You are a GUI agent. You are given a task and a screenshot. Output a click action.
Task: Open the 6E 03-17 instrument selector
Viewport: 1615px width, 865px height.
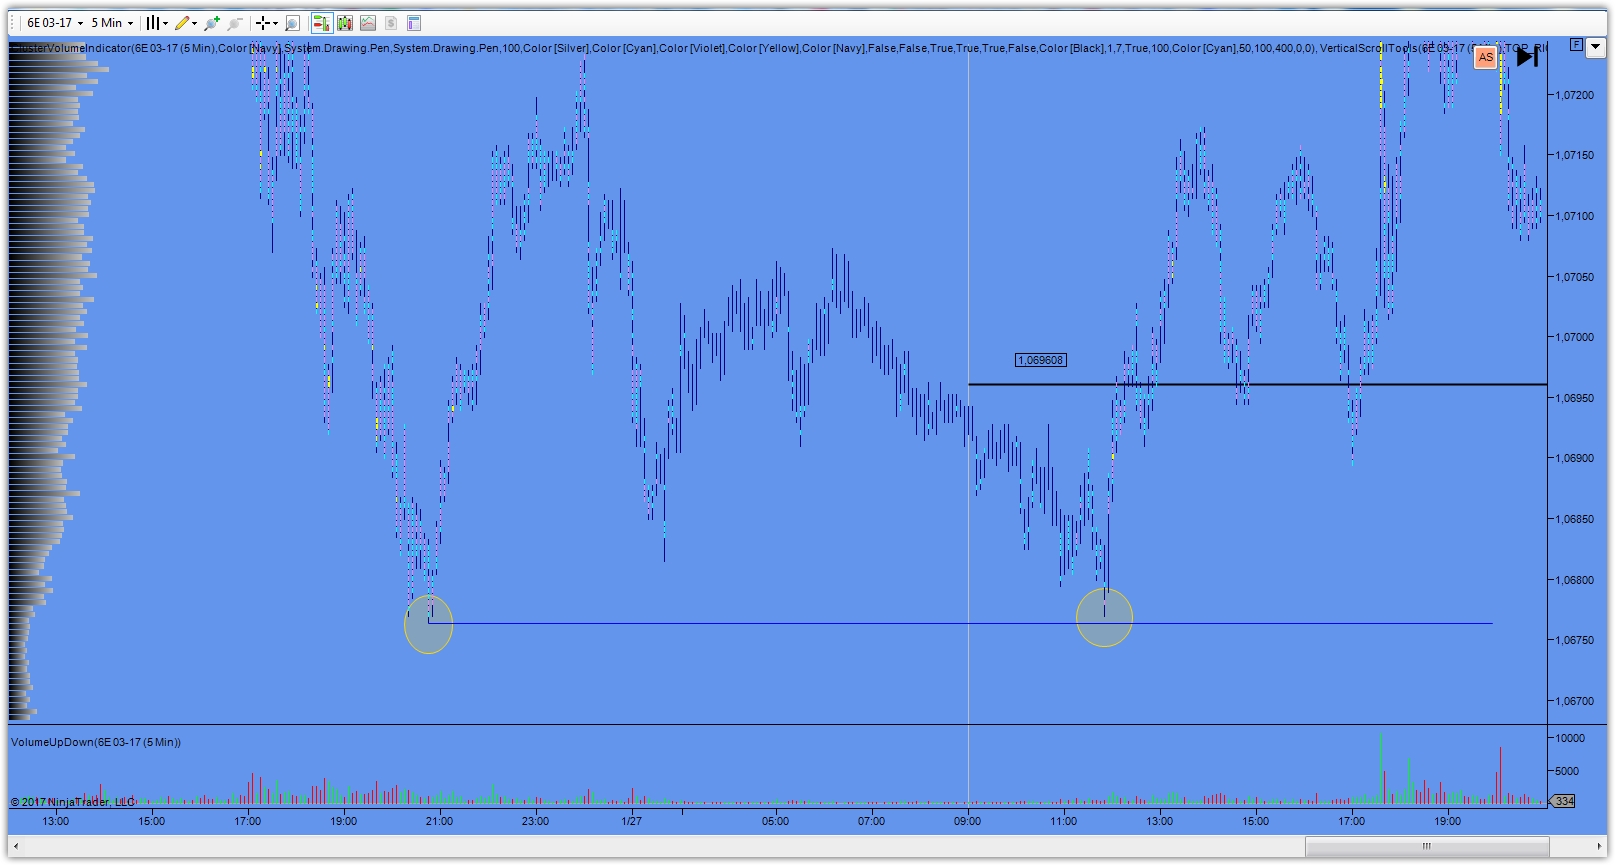click(55, 23)
